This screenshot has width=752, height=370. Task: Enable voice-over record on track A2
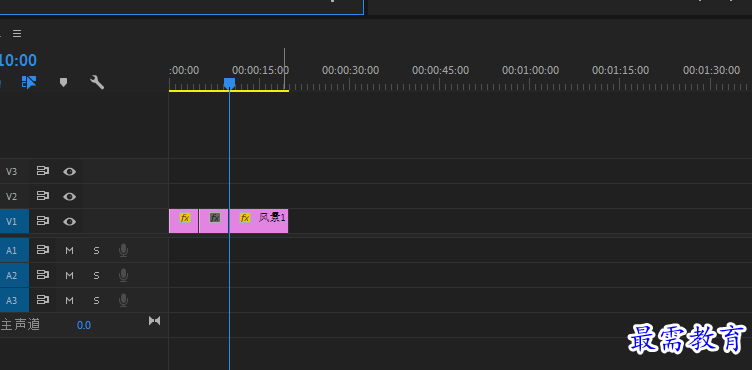point(123,275)
